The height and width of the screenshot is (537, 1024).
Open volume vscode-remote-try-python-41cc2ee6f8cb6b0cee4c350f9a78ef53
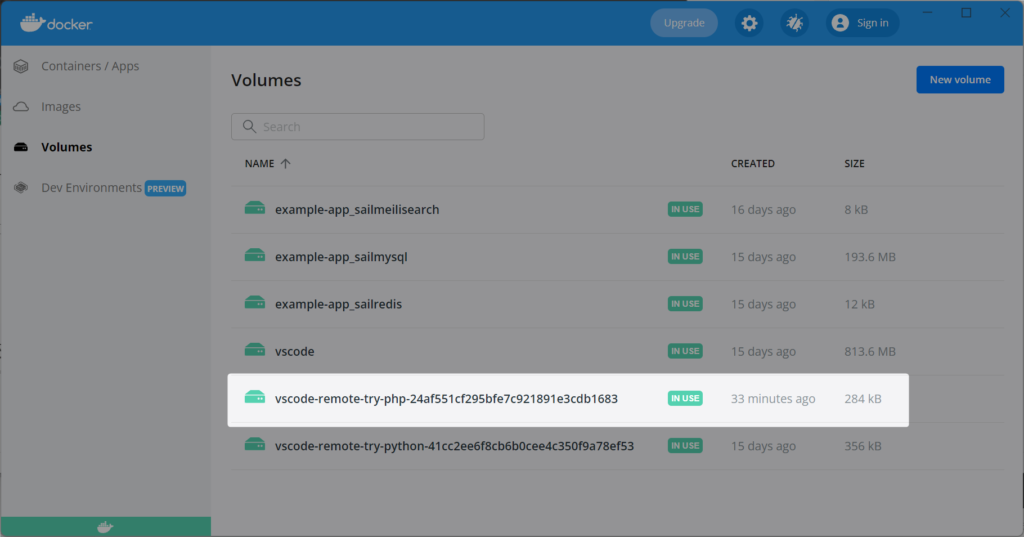455,446
